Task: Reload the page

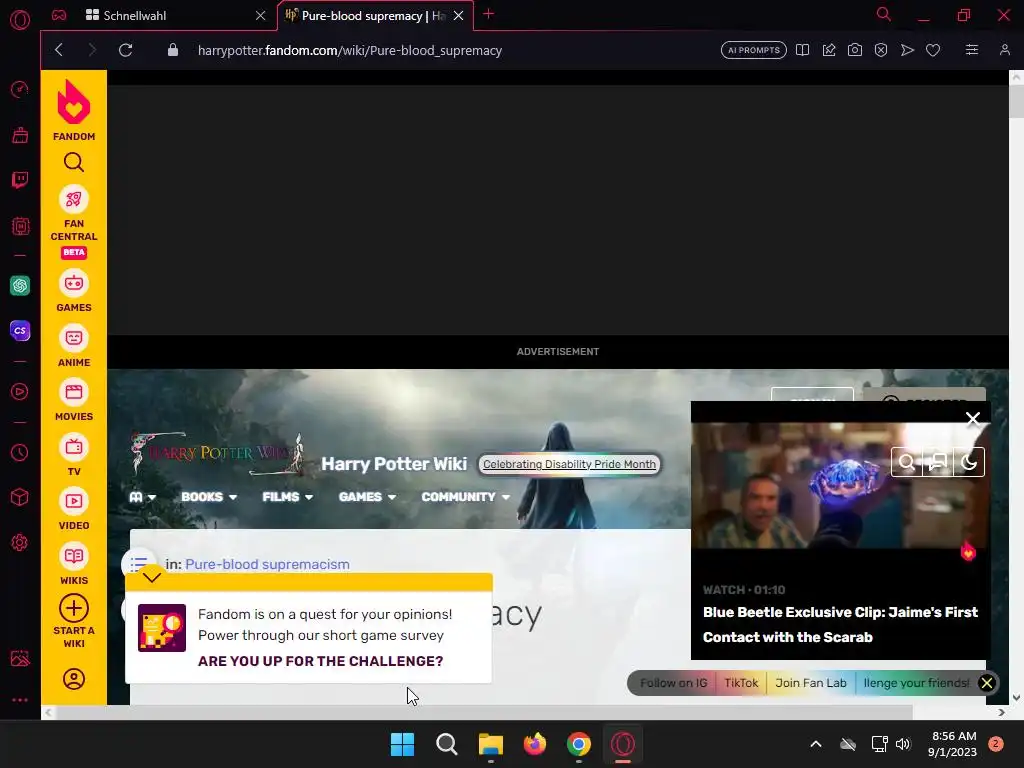Action: pyautogui.click(x=125, y=50)
